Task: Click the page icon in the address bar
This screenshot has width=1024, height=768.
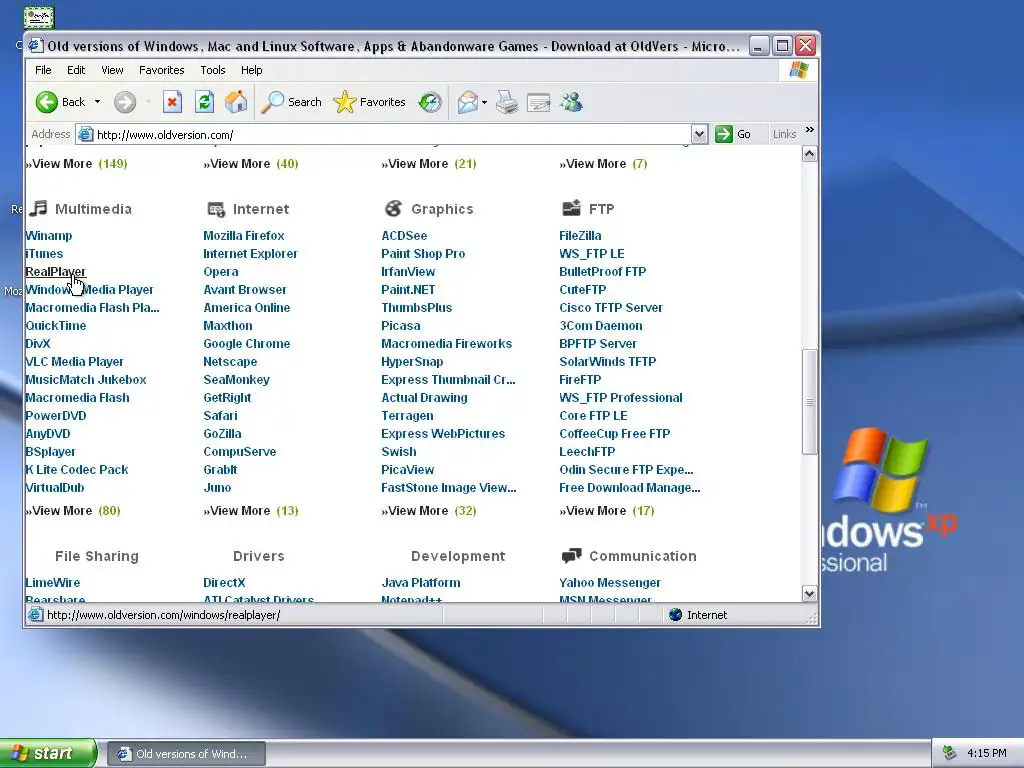Action: (x=85, y=135)
